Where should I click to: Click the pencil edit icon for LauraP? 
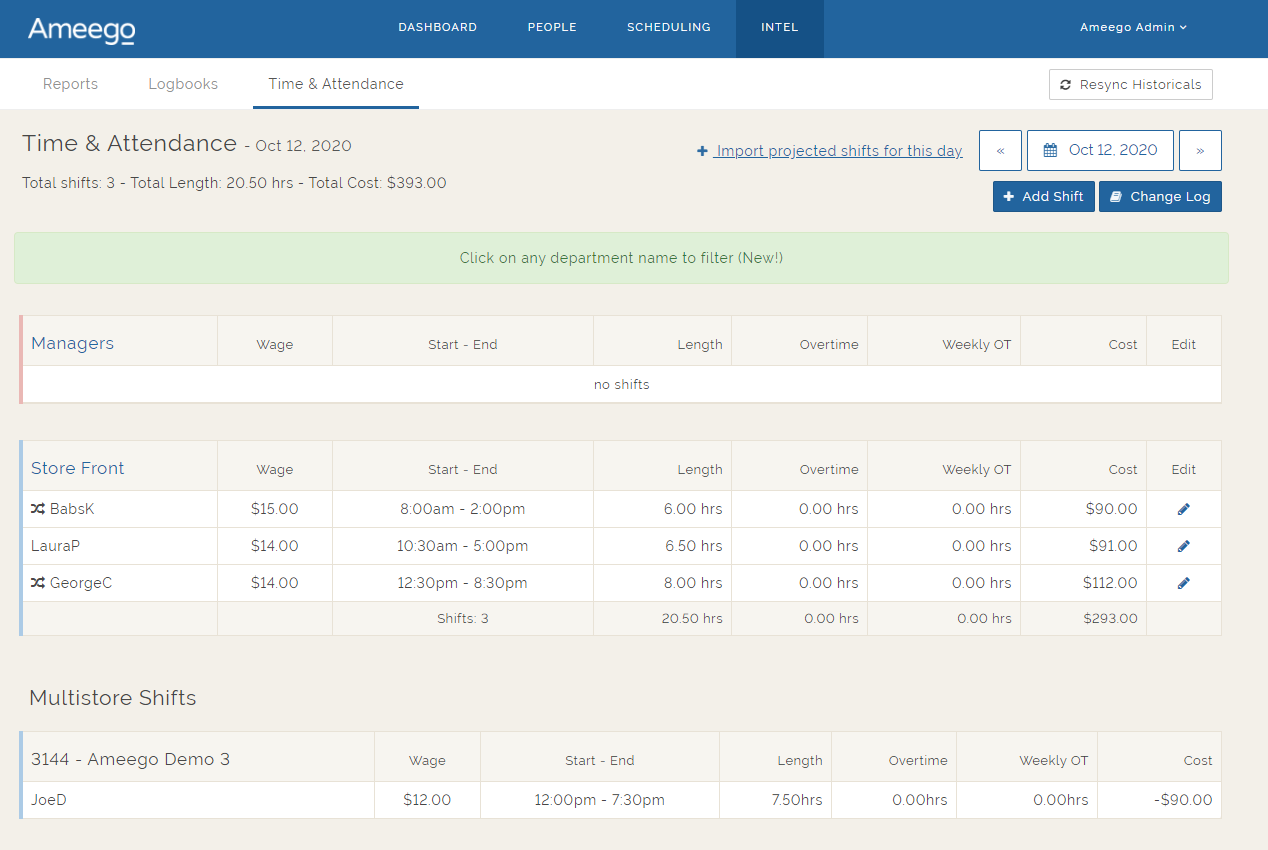(x=1184, y=546)
